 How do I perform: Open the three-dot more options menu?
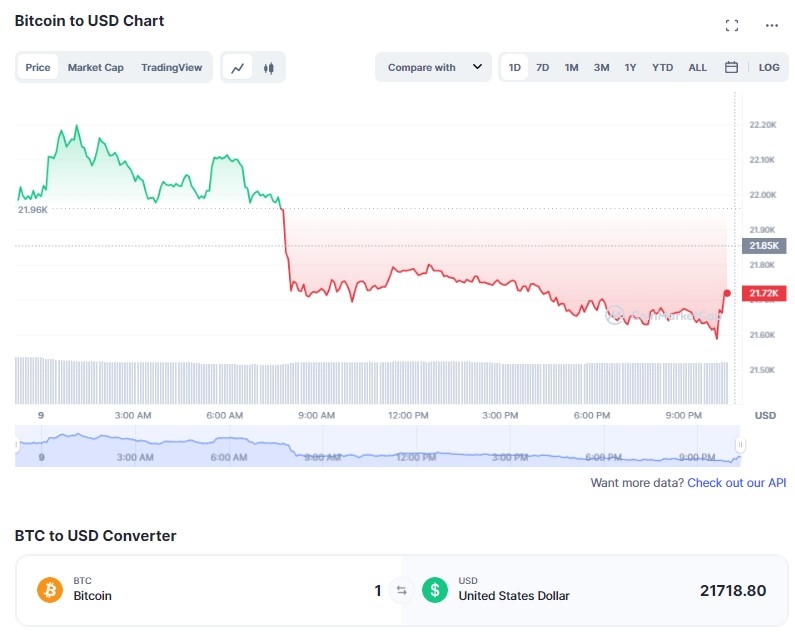click(772, 25)
